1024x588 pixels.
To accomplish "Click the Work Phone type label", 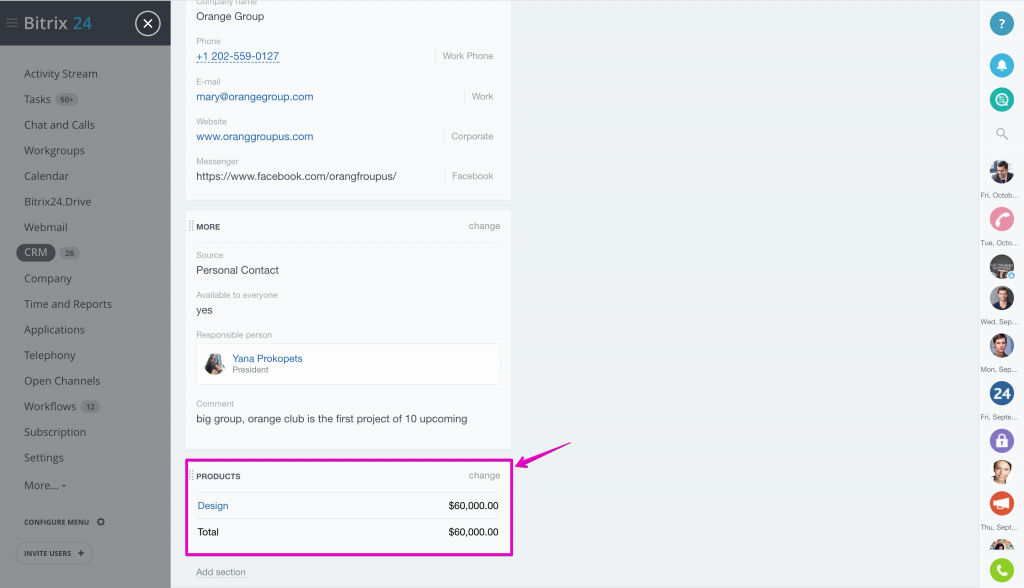I will [468, 56].
